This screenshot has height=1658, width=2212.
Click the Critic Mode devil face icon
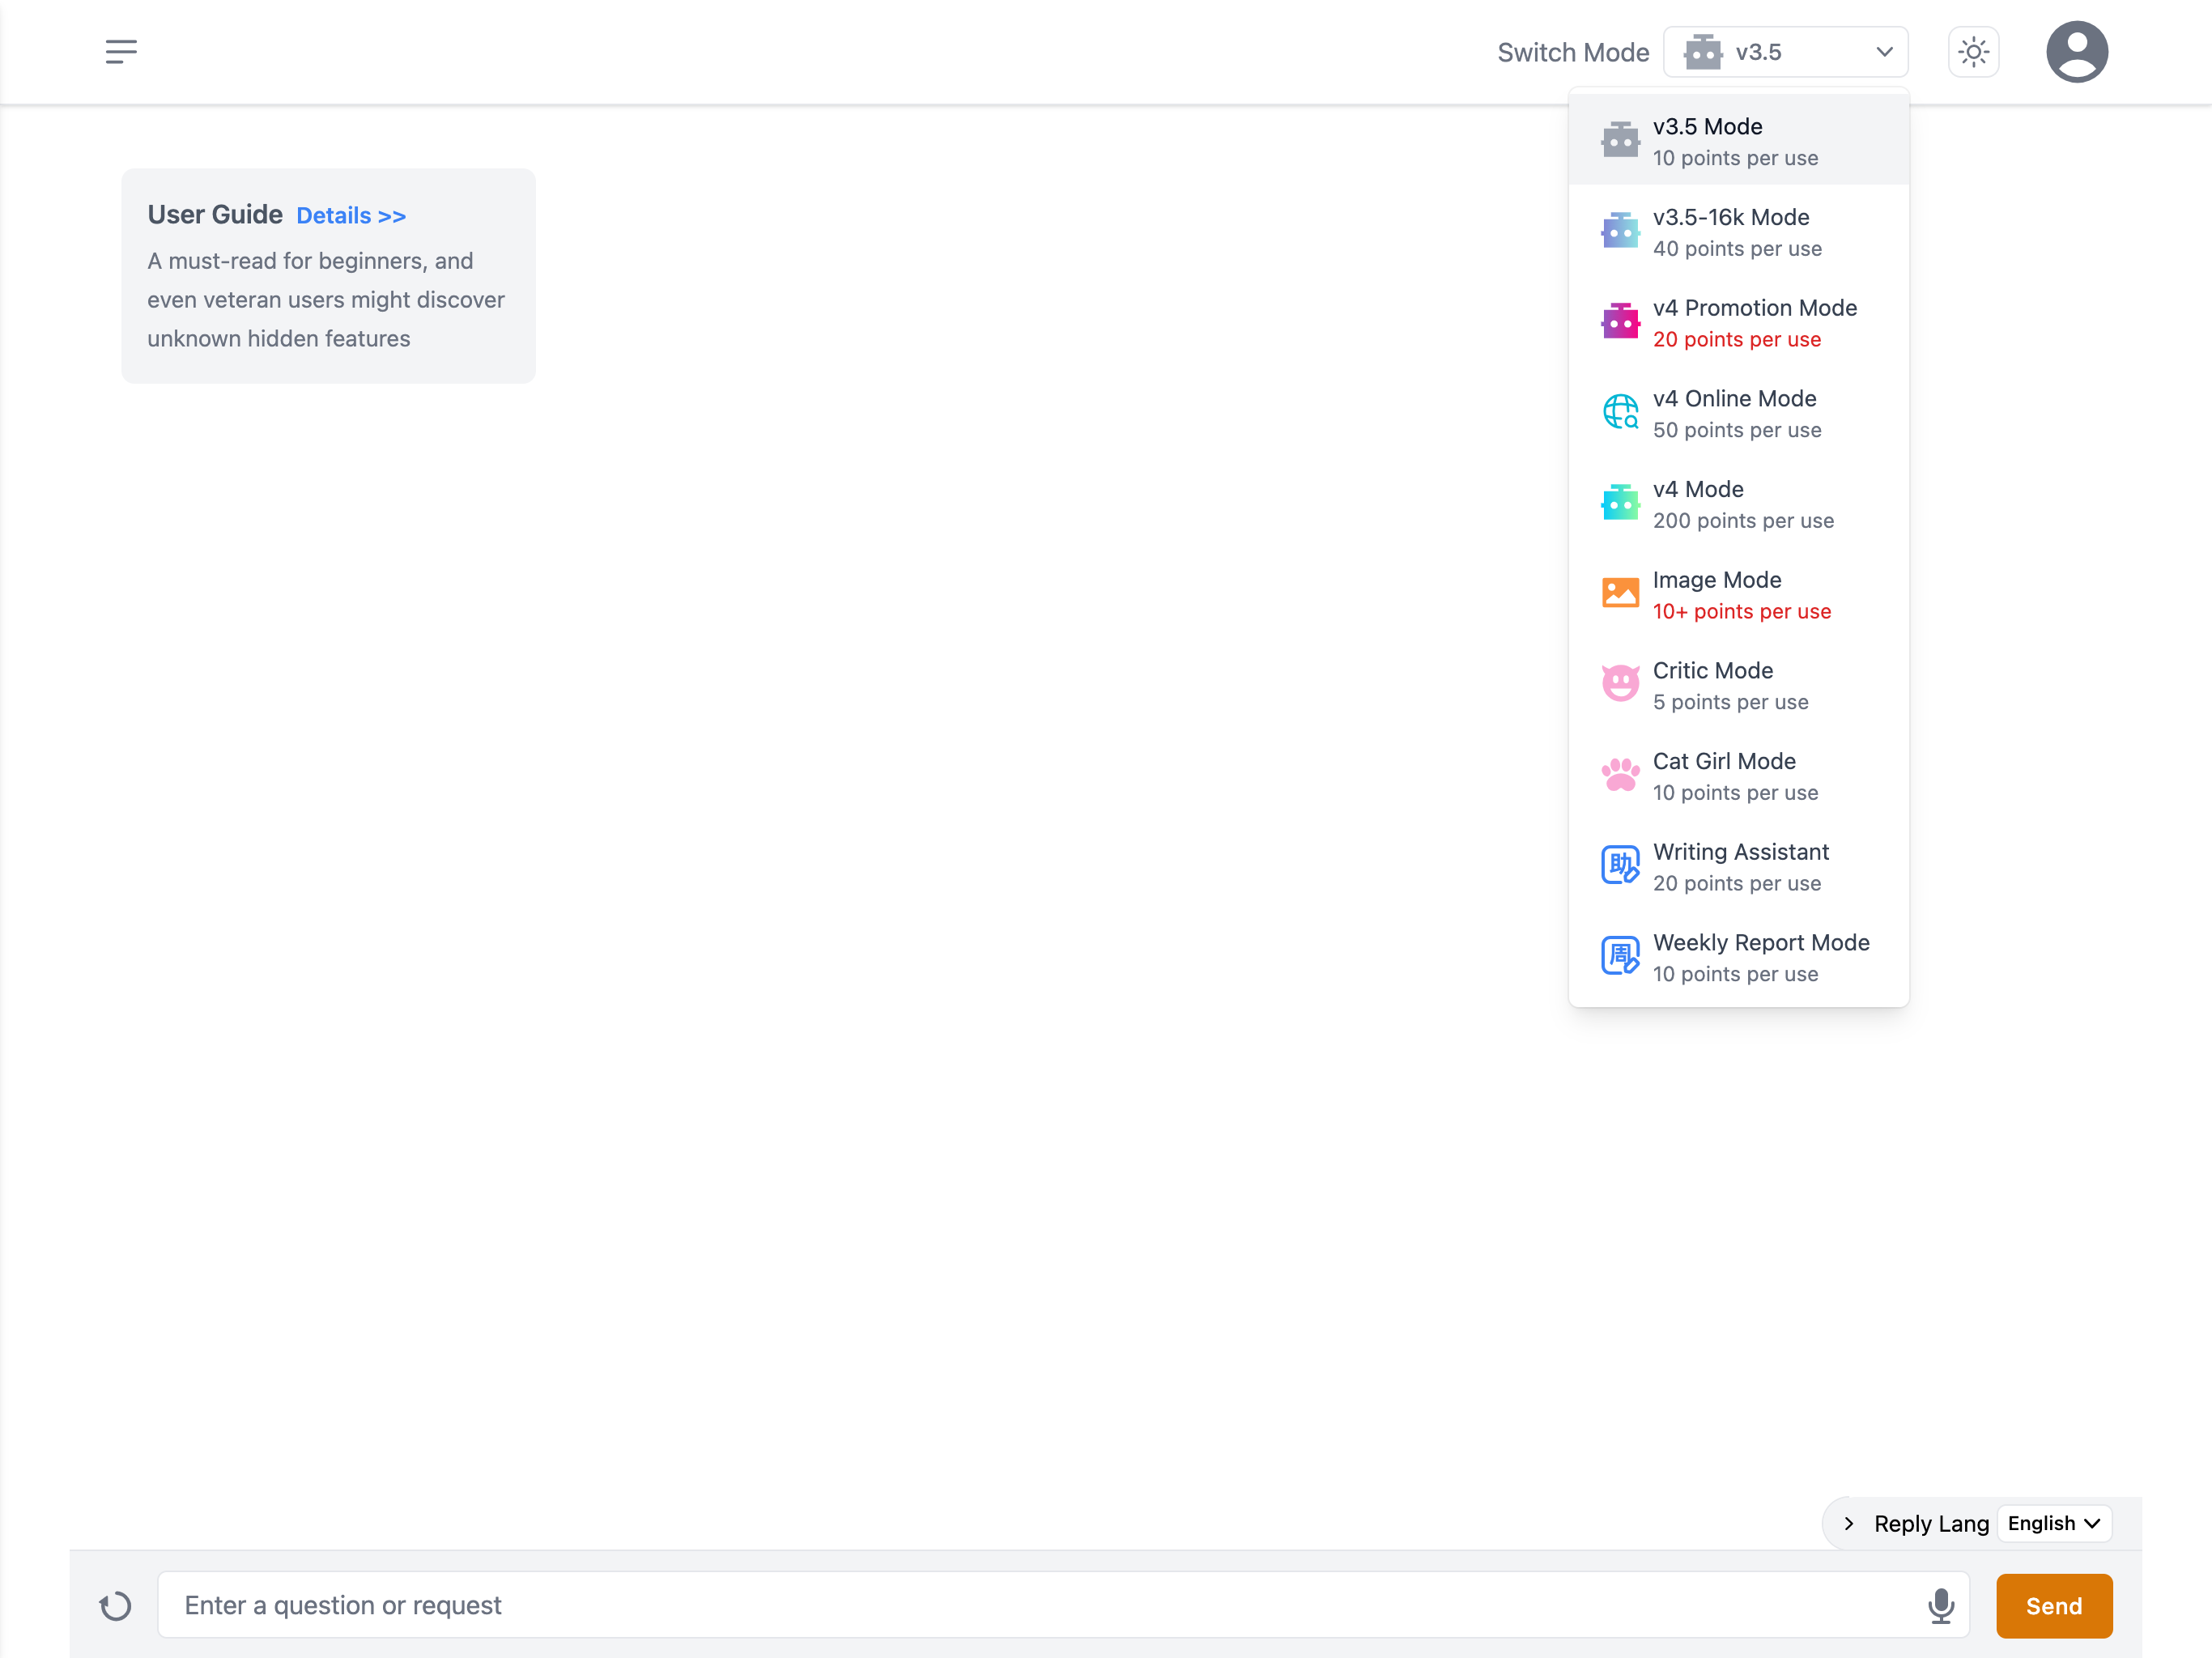click(x=1620, y=684)
